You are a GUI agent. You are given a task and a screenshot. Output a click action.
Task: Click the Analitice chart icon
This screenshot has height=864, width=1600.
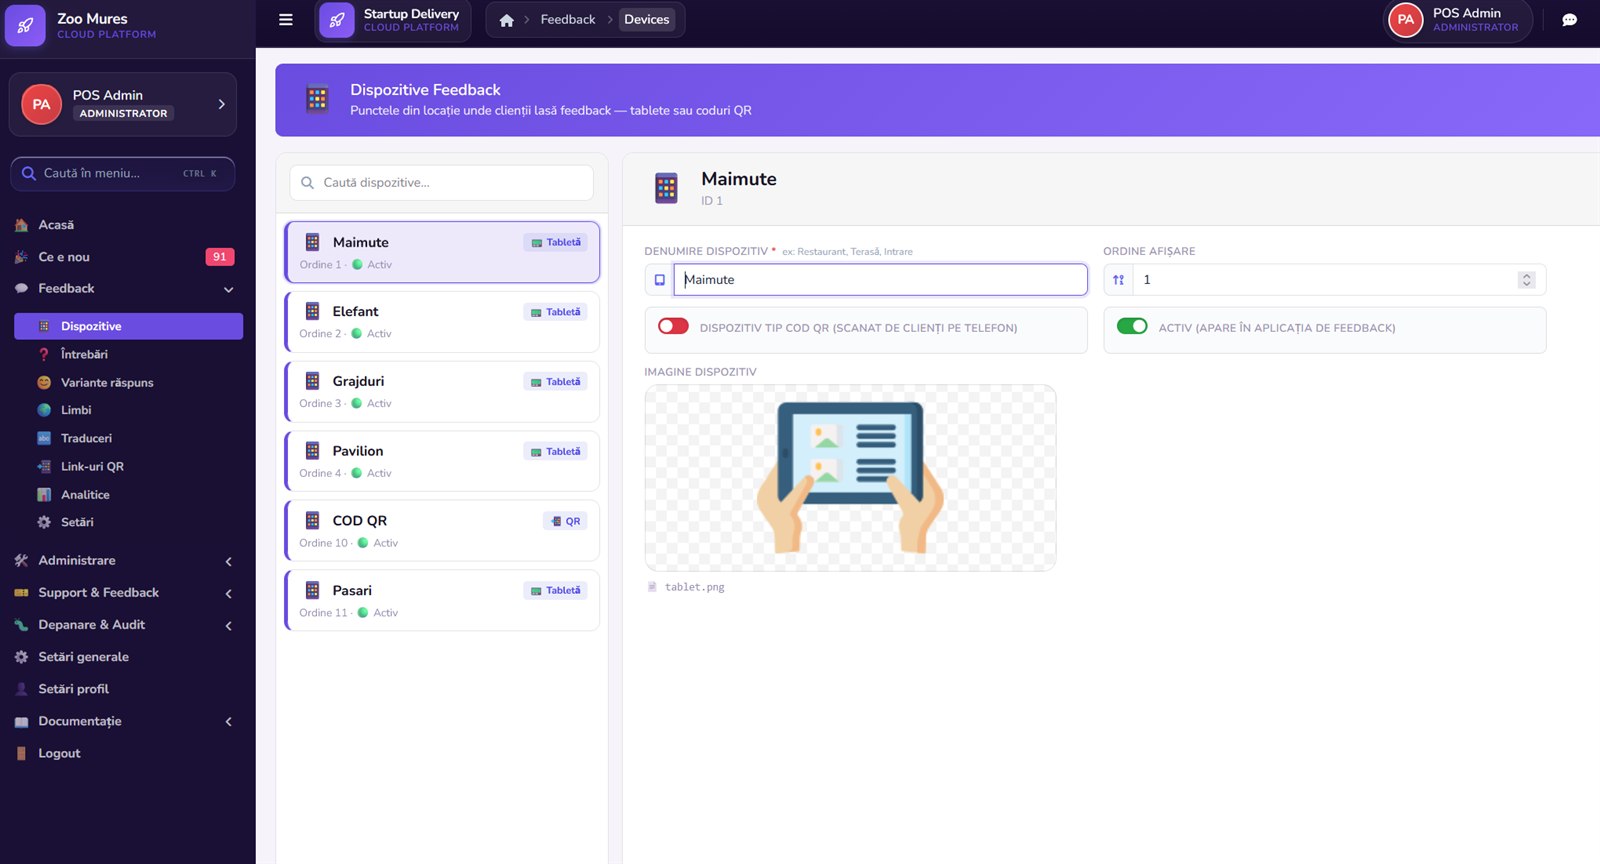[x=44, y=494]
